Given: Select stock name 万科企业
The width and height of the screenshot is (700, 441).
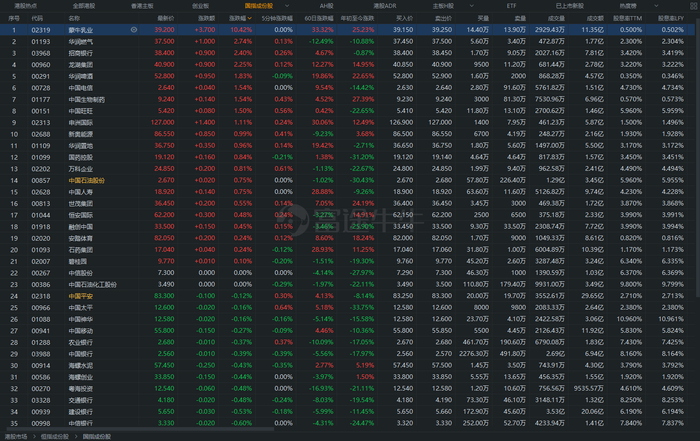Looking at the screenshot, I should pos(81,169).
